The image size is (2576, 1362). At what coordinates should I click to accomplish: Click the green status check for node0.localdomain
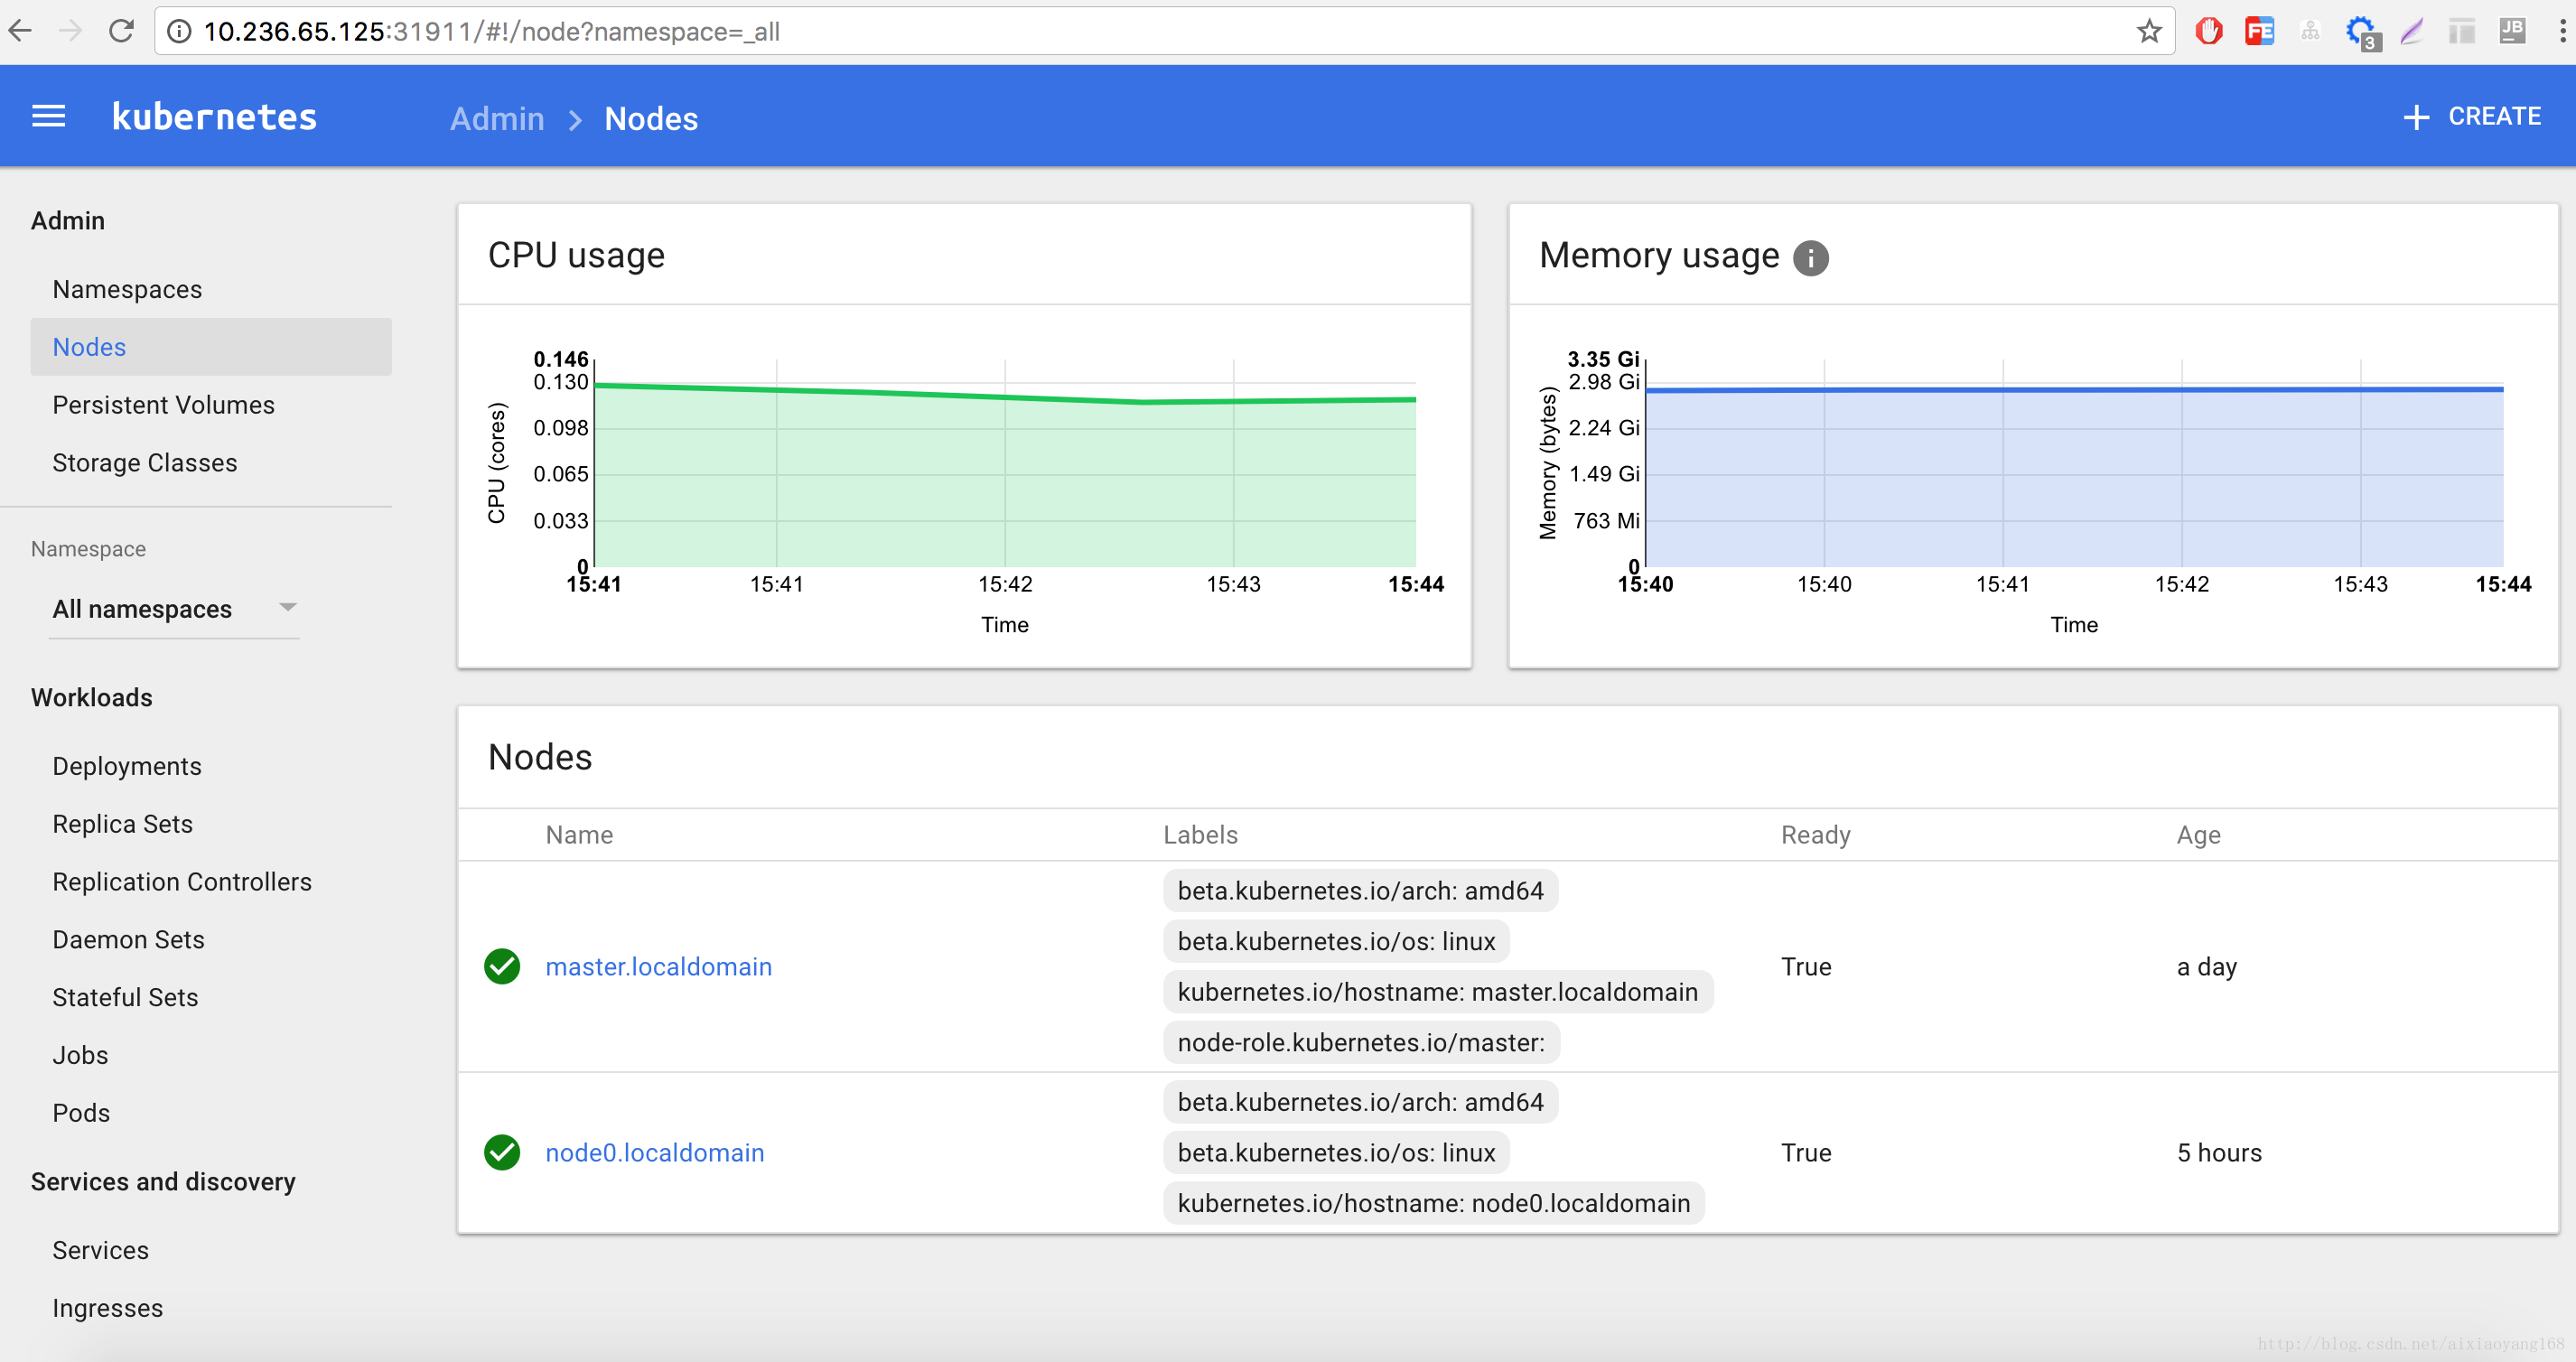point(502,1152)
